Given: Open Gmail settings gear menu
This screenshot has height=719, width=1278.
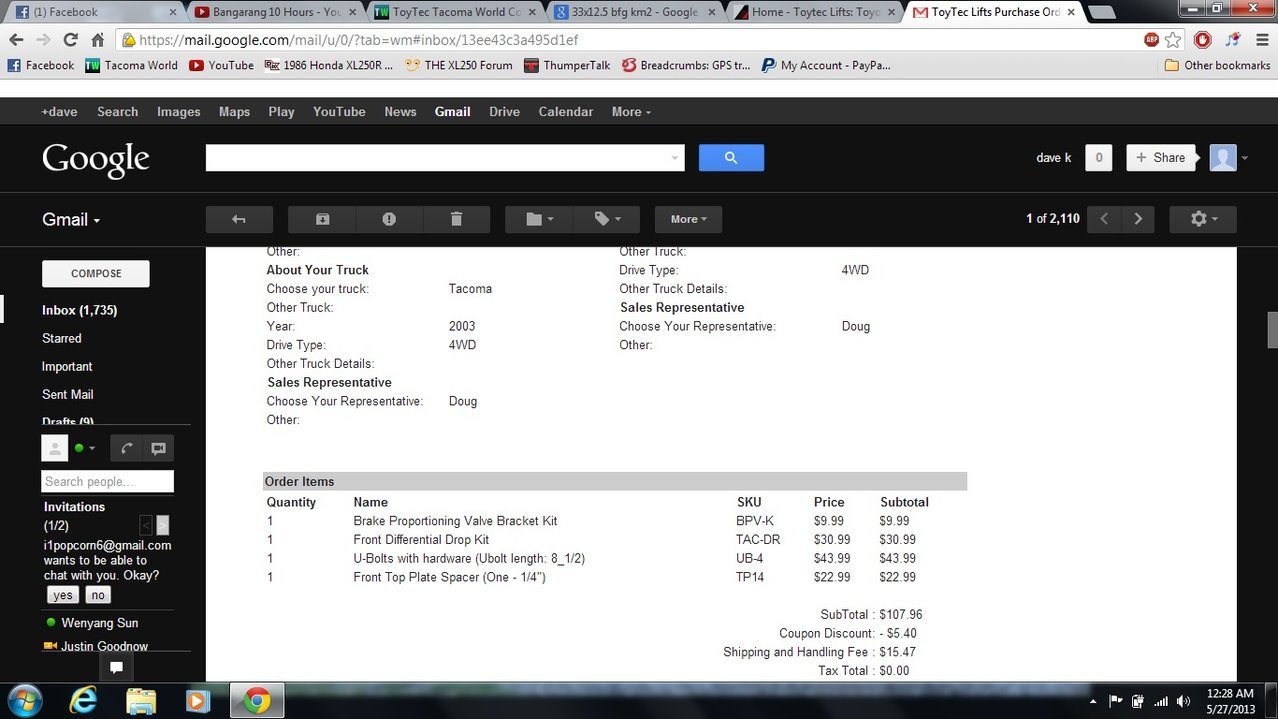Looking at the screenshot, I should click(x=1203, y=219).
